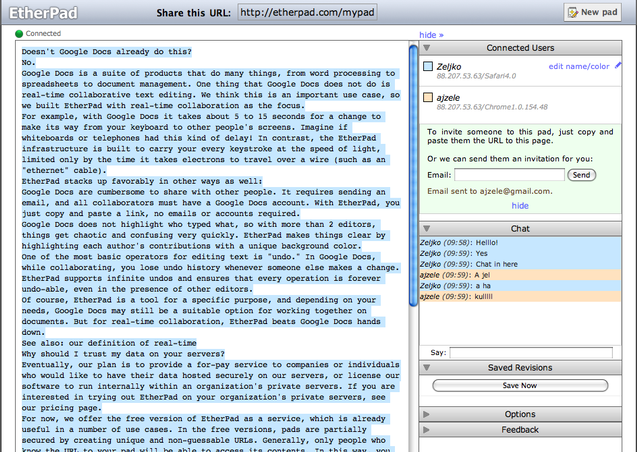
Task: Click user name ajzele in Connected Users
Action: [x=448, y=98]
